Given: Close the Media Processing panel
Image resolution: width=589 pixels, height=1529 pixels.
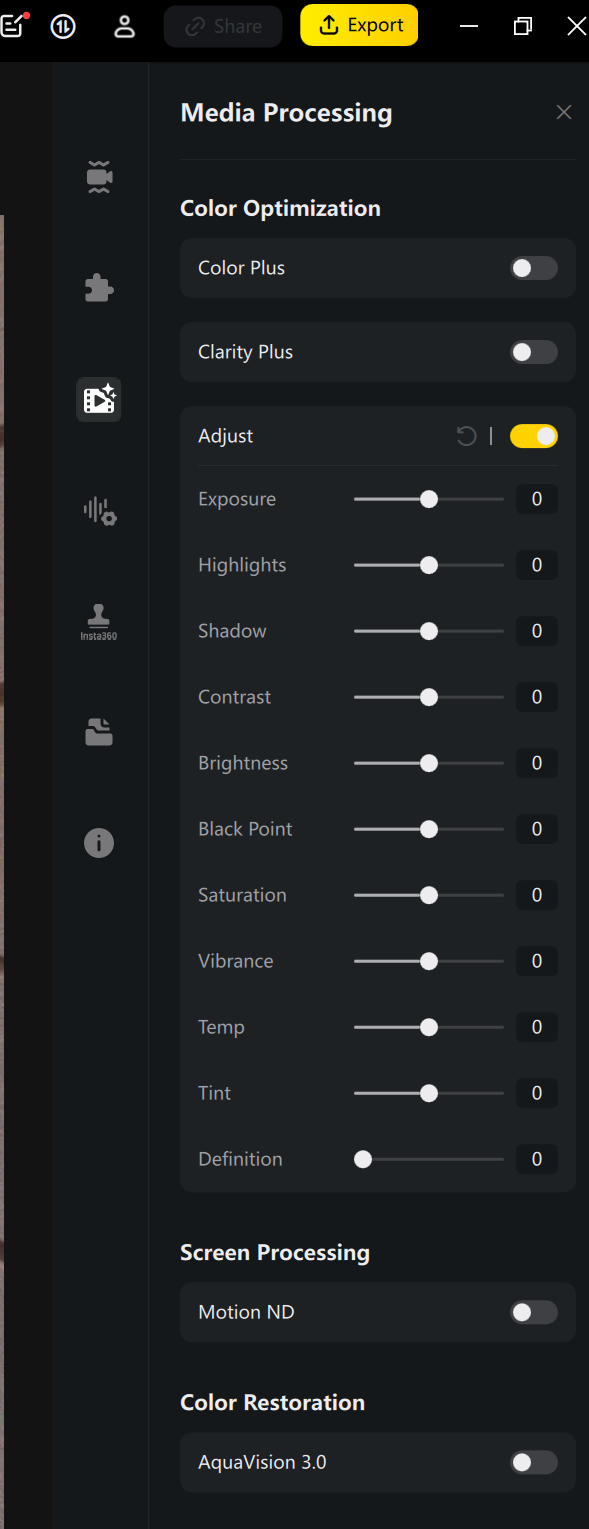Looking at the screenshot, I should (x=564, y=112).
